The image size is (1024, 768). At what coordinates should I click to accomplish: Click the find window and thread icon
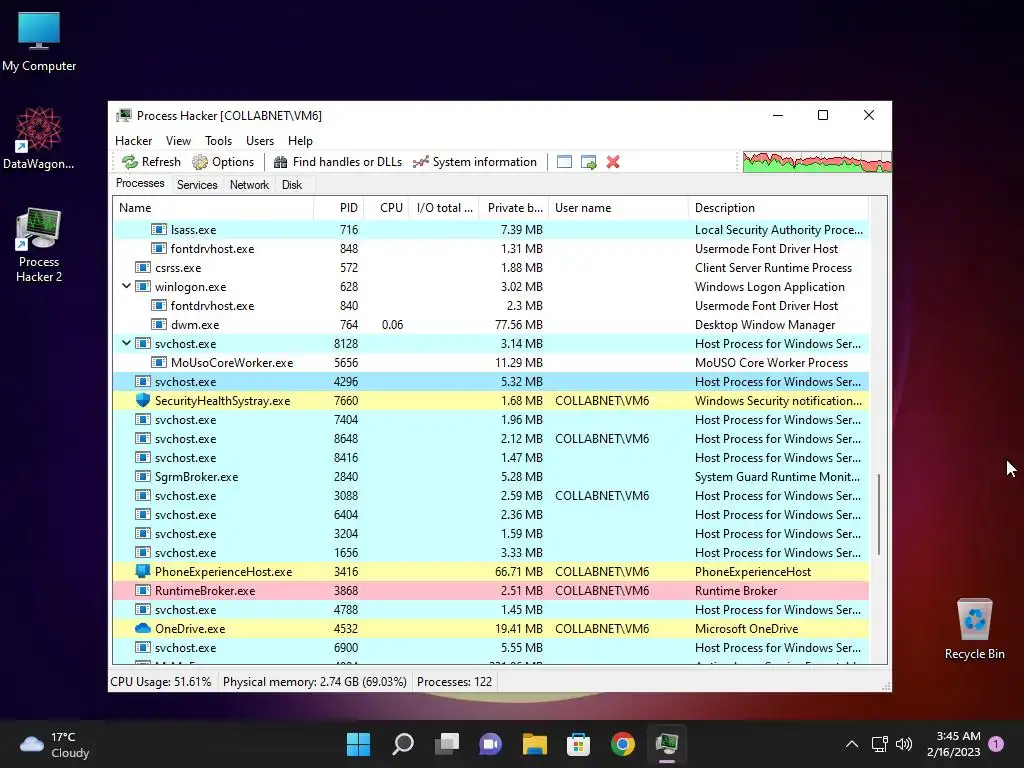click(x=588, y=162)
